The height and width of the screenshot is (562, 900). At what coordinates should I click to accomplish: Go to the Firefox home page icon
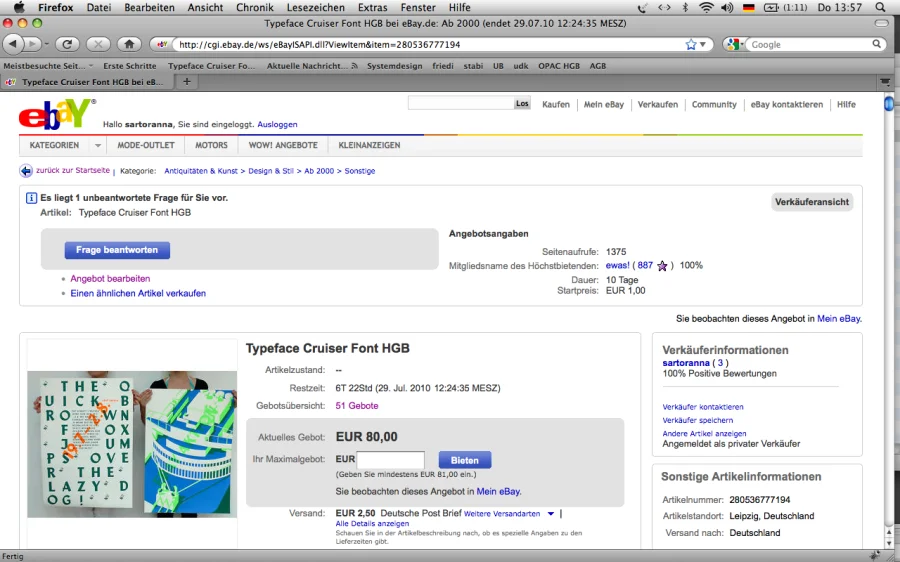(x=128, y=44)
